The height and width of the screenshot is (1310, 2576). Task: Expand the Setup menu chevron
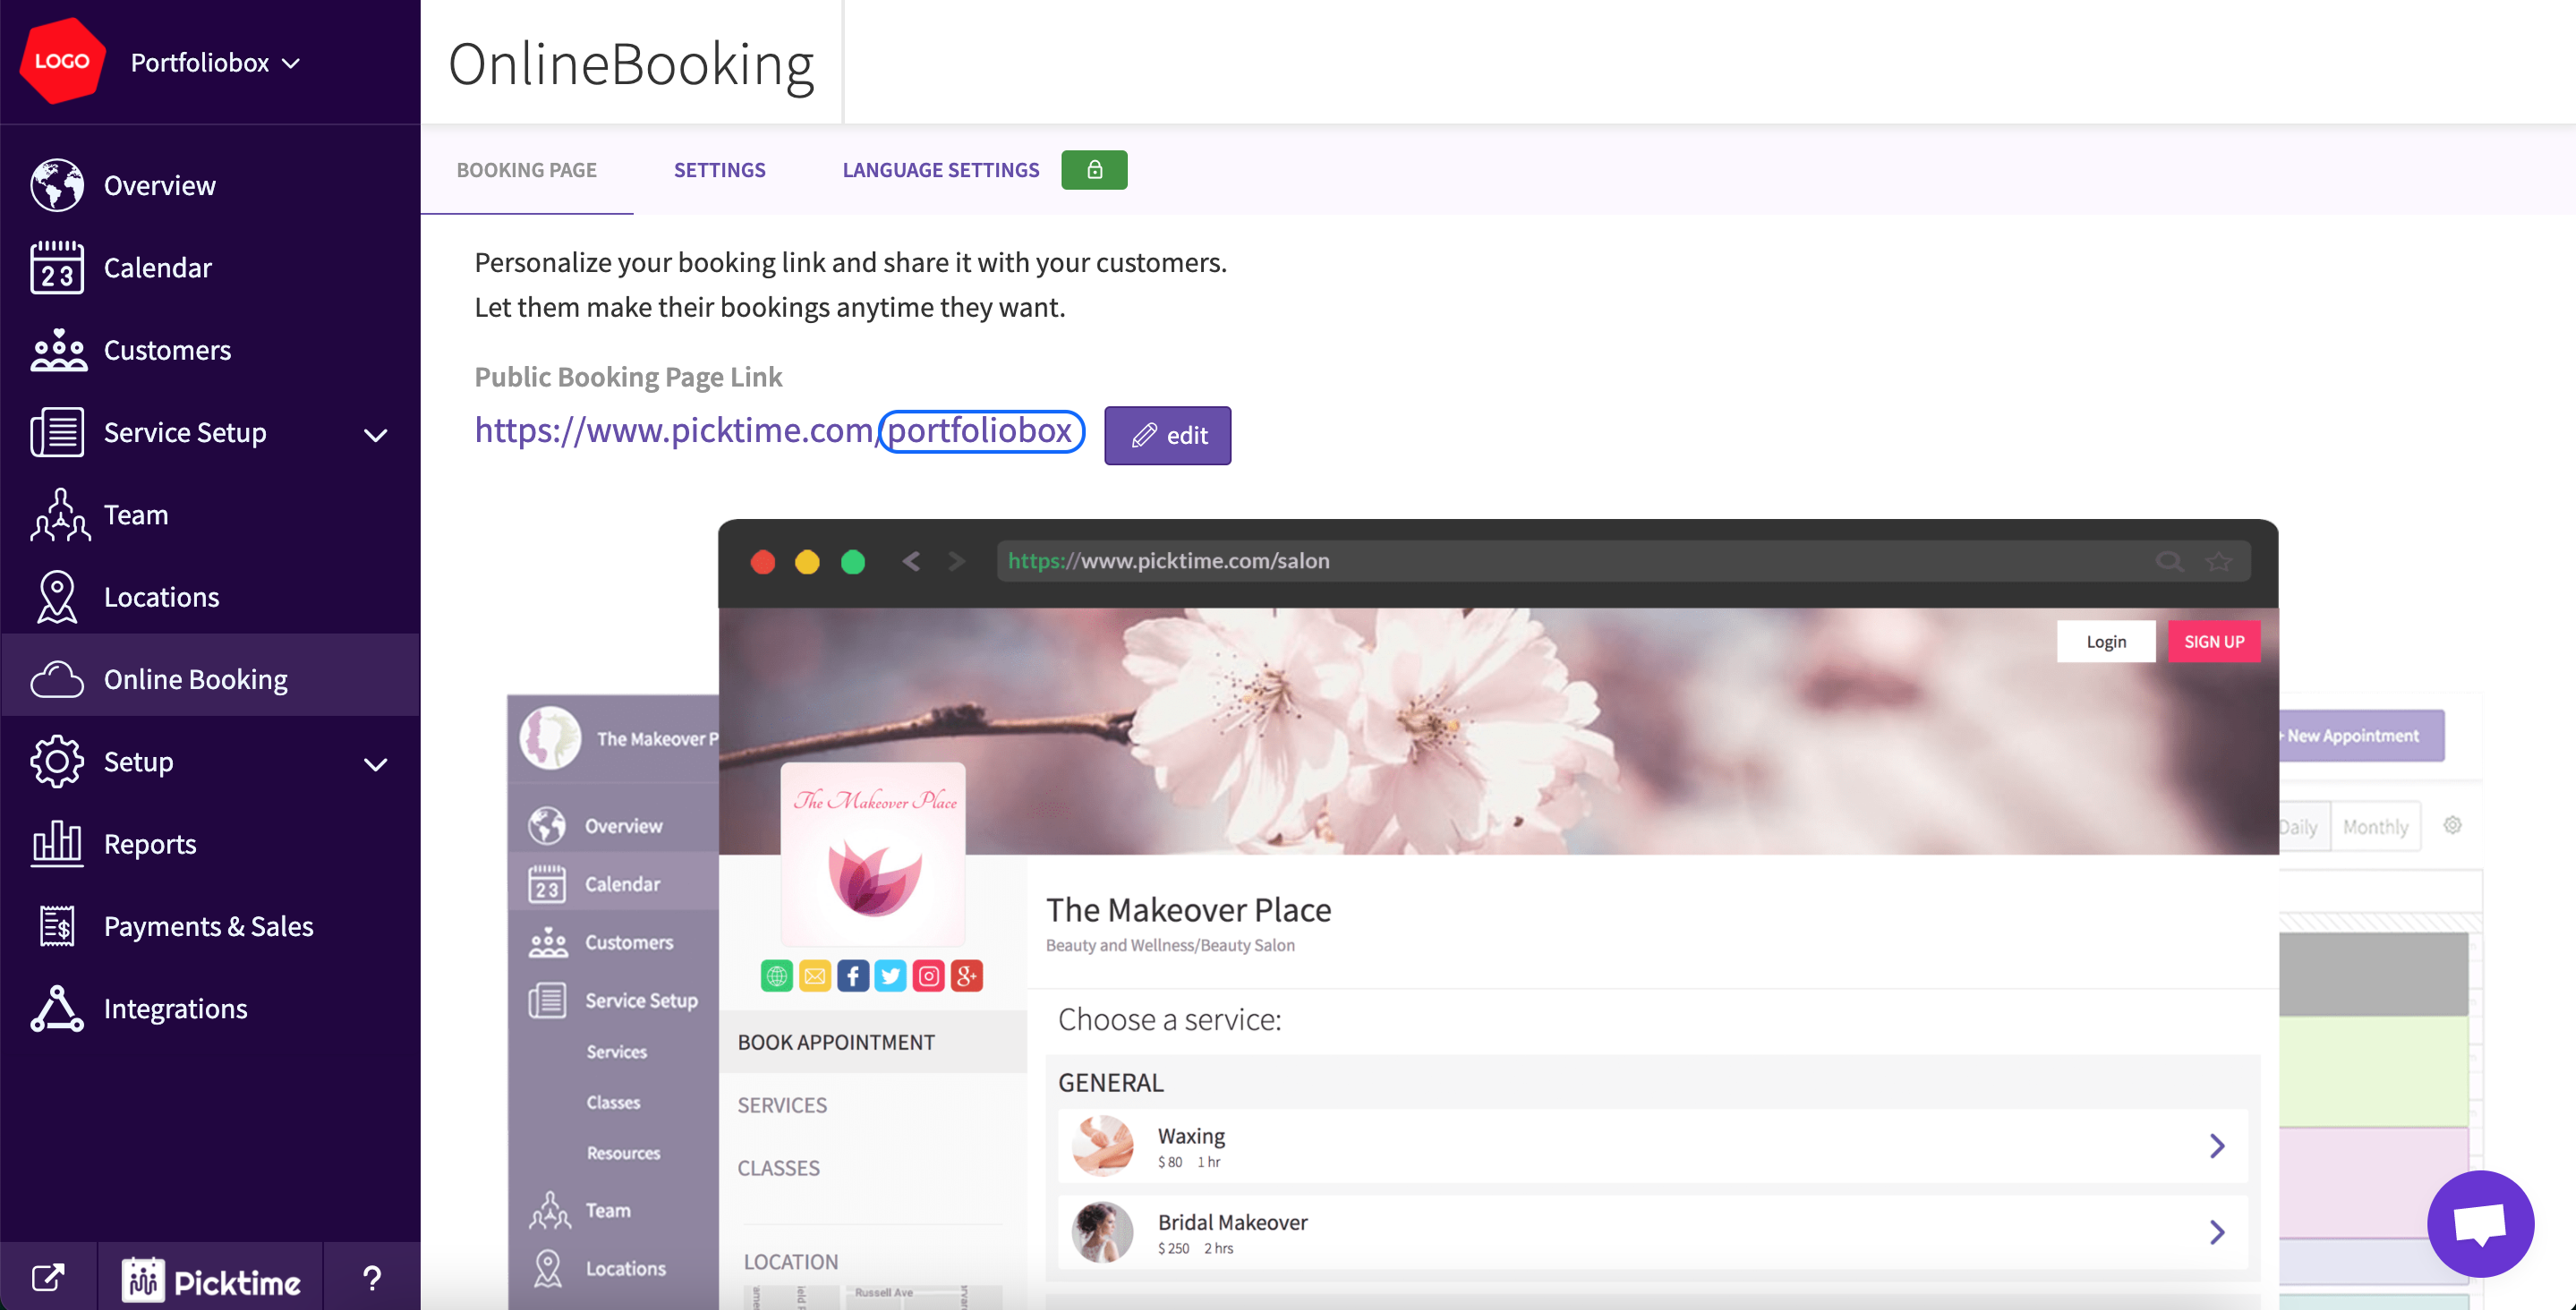(x=375, y=764)
